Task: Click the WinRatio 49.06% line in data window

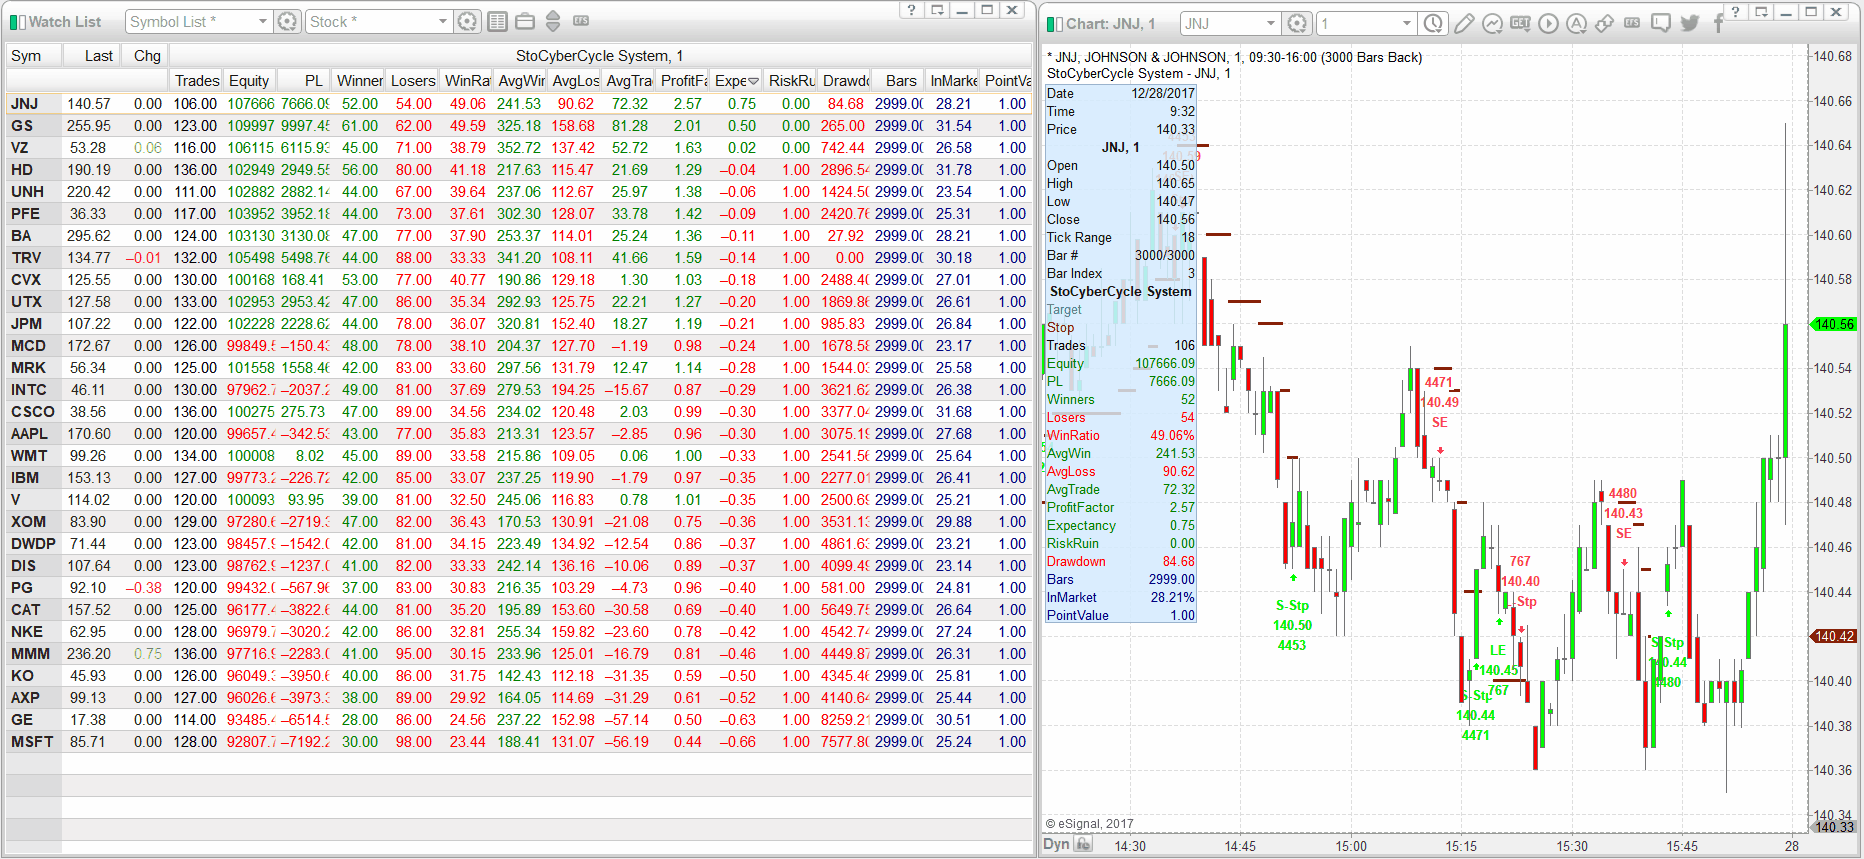Action: [x=1120, y=436]
